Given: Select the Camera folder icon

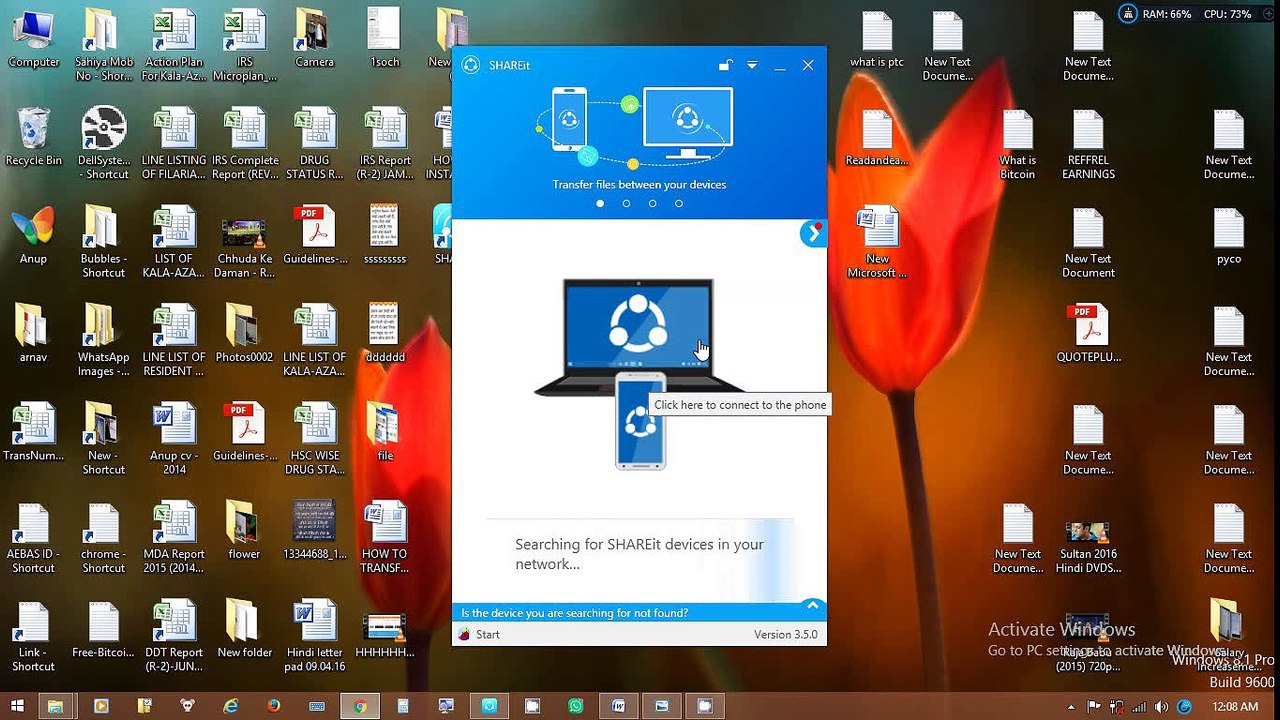Looking at the screenshot, I should (x=314, y=40).
